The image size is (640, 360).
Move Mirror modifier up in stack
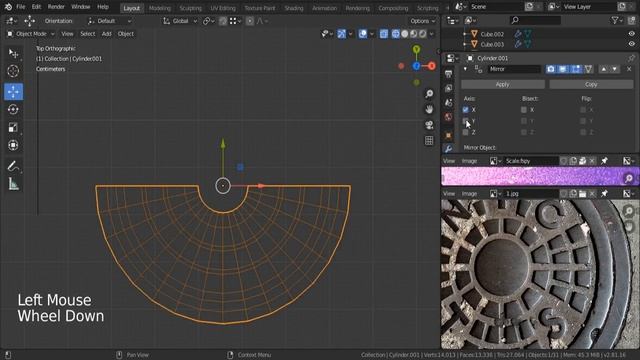coord(604,69)
